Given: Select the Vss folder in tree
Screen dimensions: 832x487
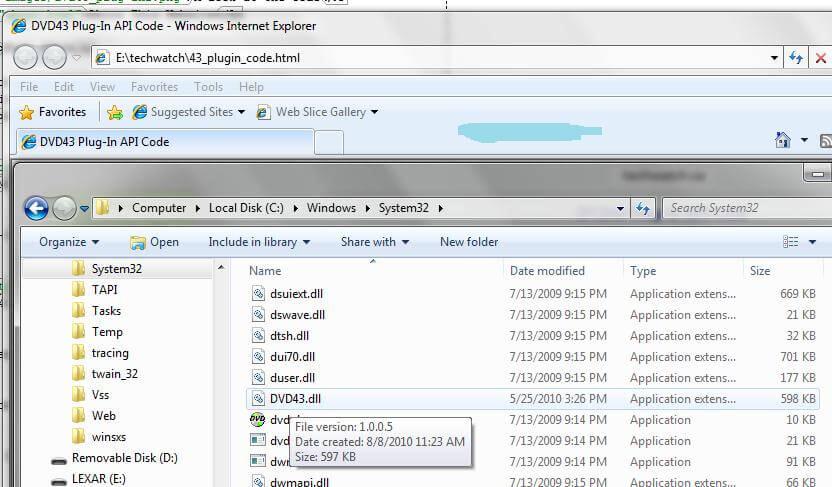Looking at the screenshot, I should 100,395.
